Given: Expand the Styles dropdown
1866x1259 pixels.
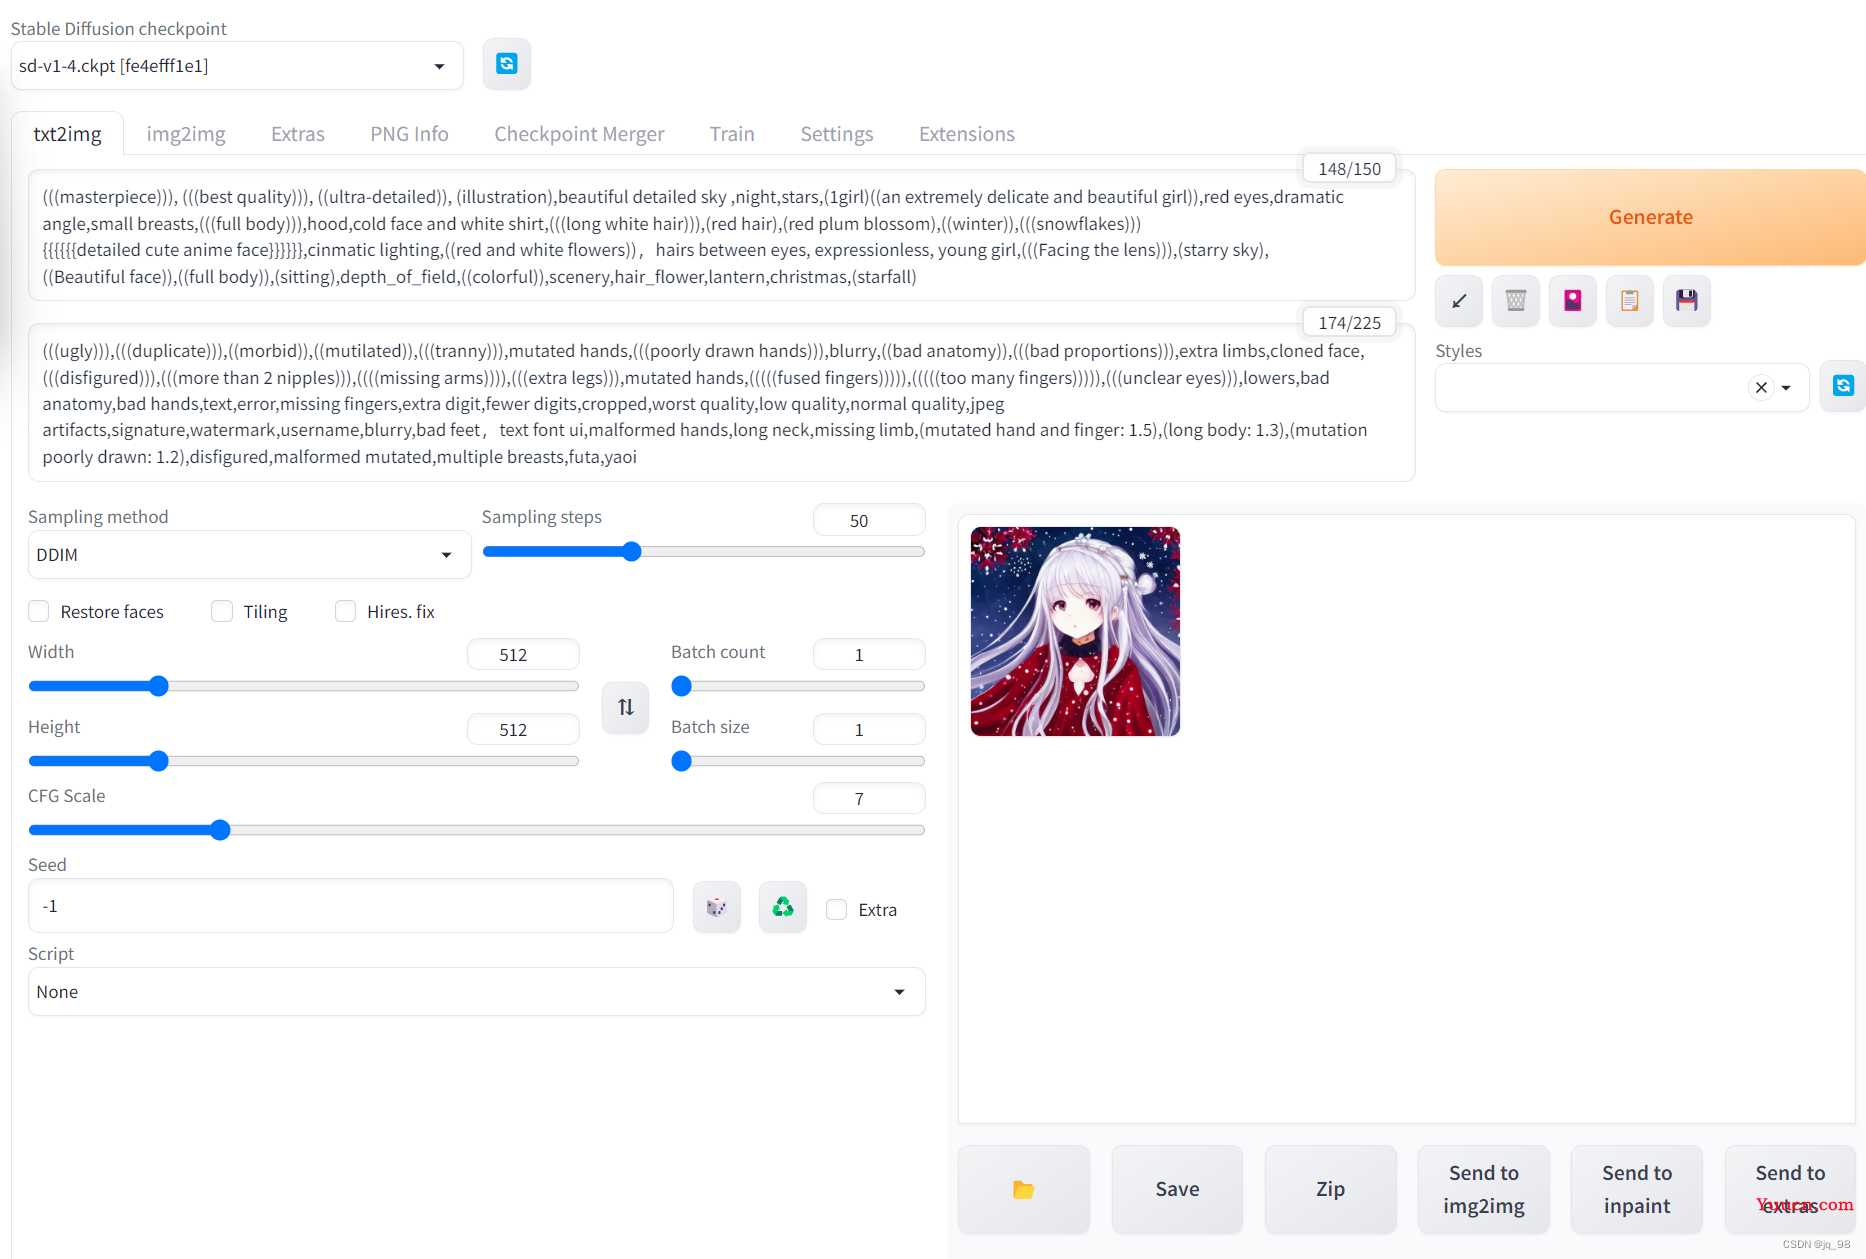Looking at the screenshot, I should (1786, 388).
